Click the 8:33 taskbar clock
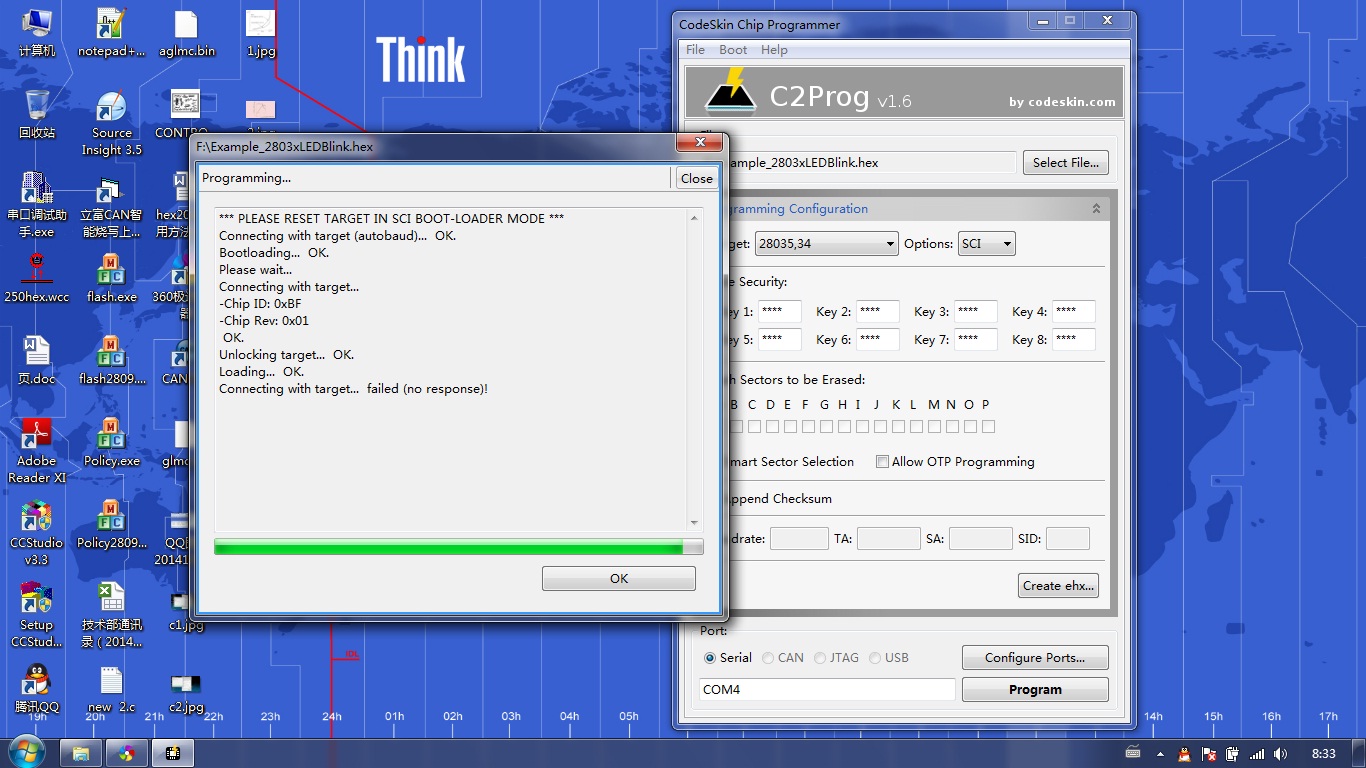 pyautogui.click(x=1323, y=754)
